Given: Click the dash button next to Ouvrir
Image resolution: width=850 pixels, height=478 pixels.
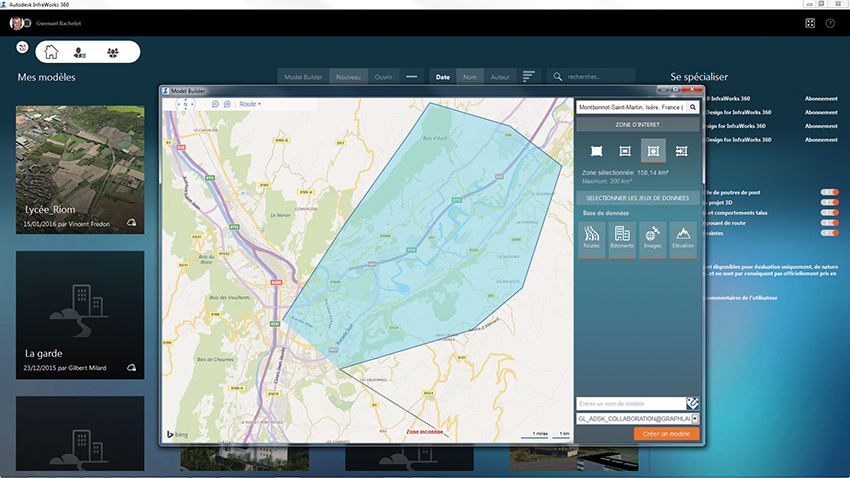Looking at the screenshot, I should tap(411, 76).
